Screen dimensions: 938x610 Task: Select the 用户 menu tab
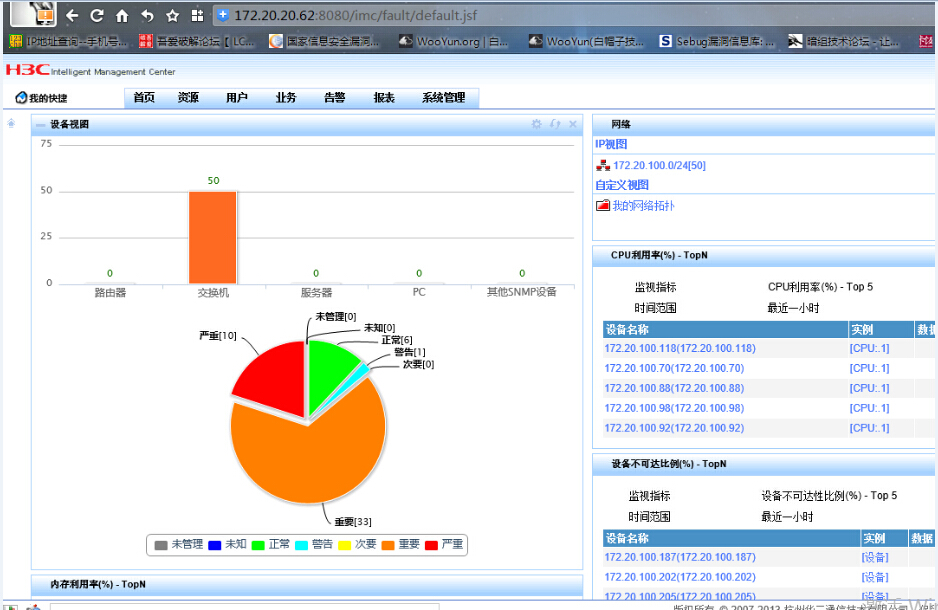(237, 97)
